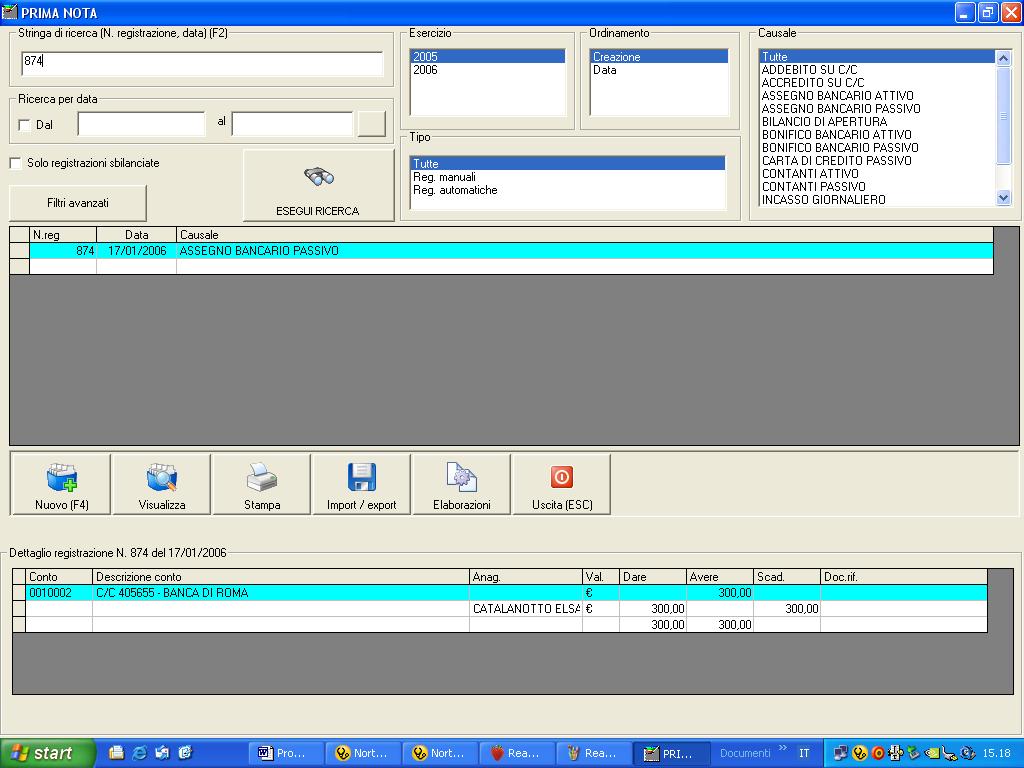Viewport: 1024px width, 768px height.
Task: Click the Causale list scroll-down arrow
Action: point(1004,198)
